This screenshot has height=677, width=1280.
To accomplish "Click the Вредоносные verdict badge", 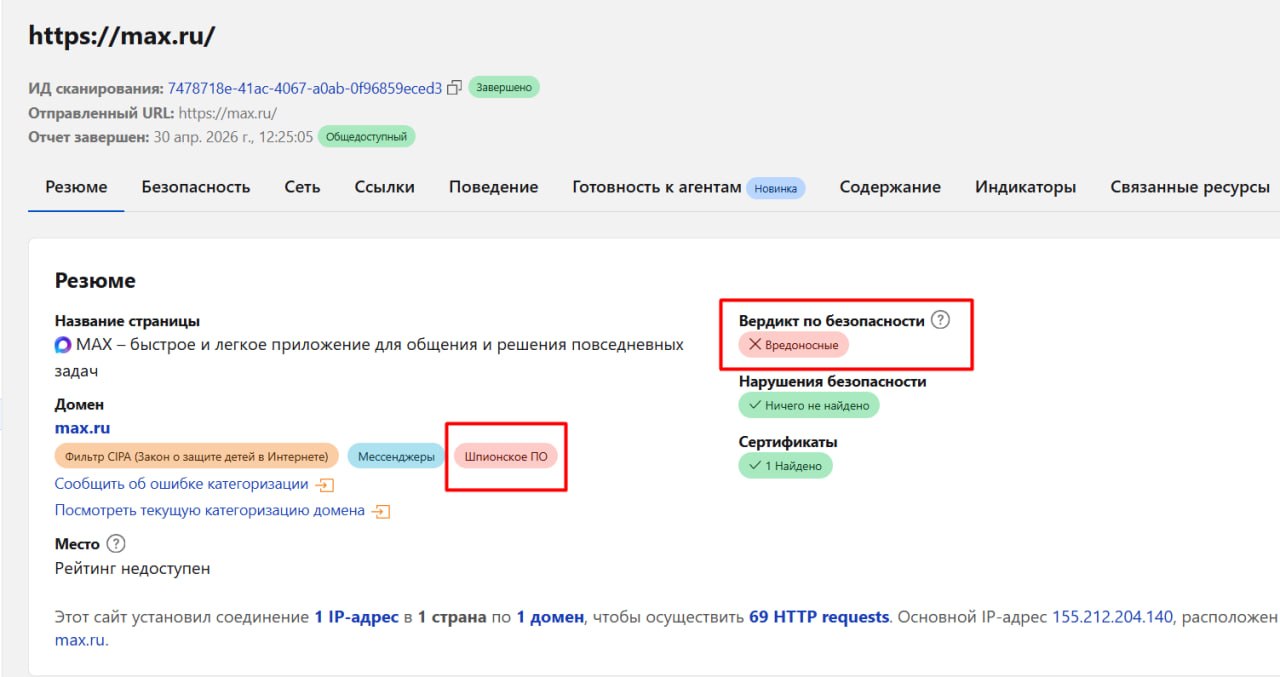I will coord(794,345).
